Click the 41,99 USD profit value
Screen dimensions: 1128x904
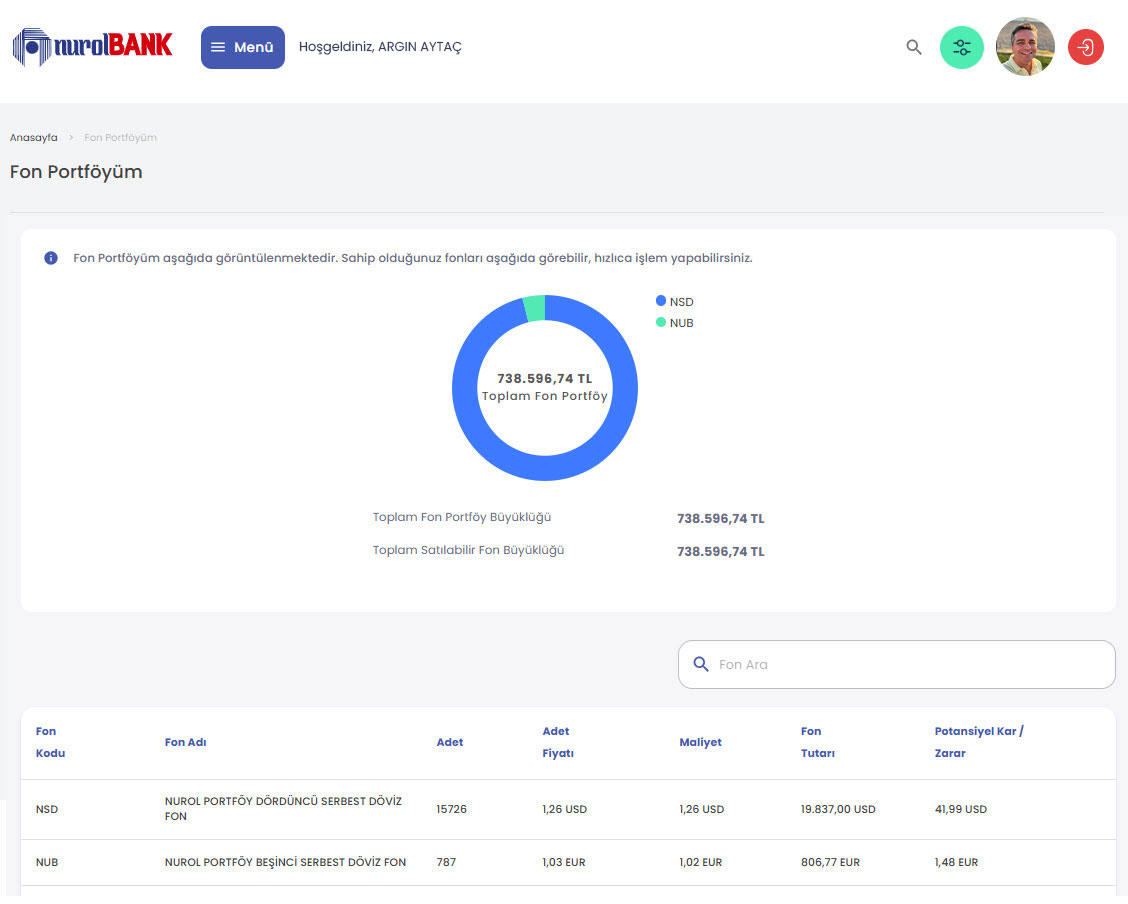960,809
